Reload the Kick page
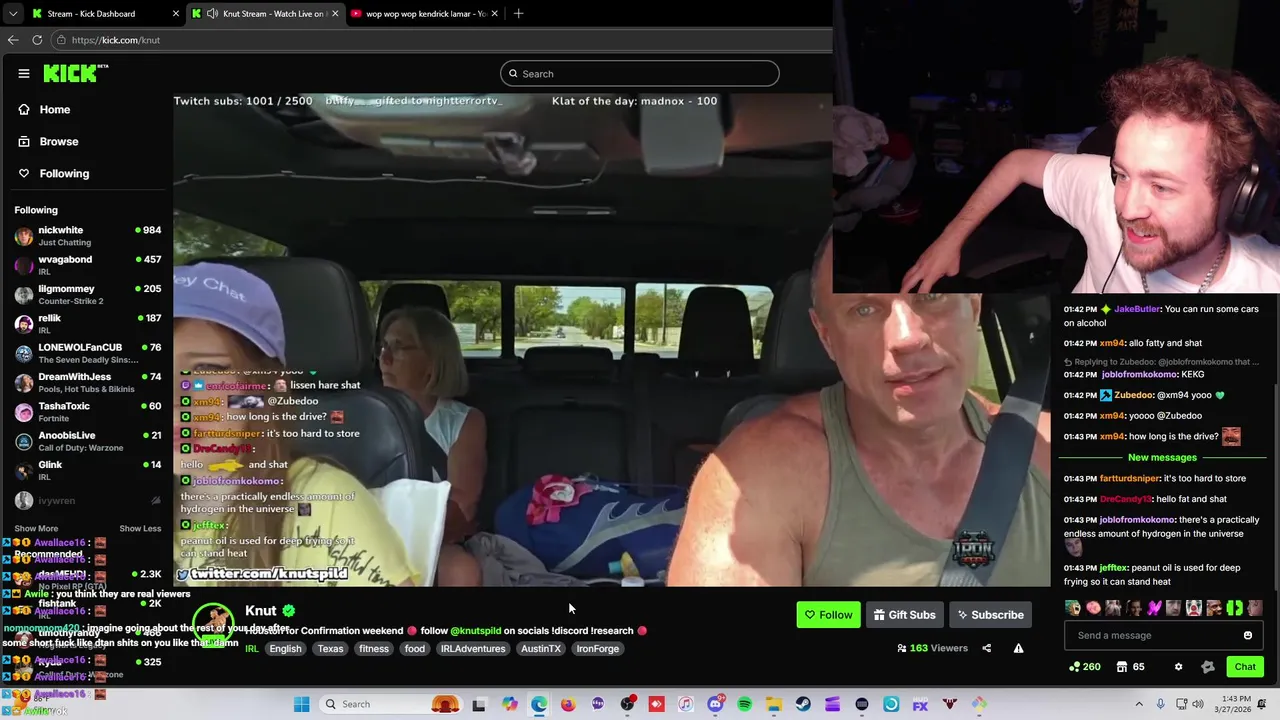This screenshot has height=720, width=1280. [x=37, y=40]
